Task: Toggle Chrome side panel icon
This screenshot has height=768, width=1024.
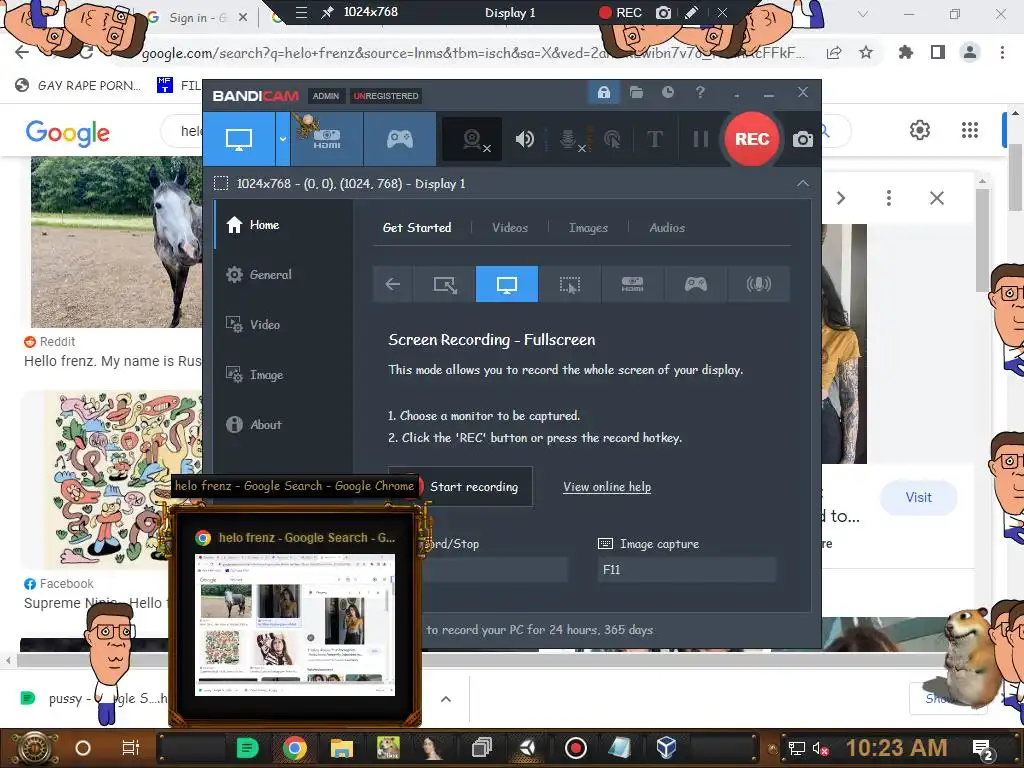Action: pos(938,52)
